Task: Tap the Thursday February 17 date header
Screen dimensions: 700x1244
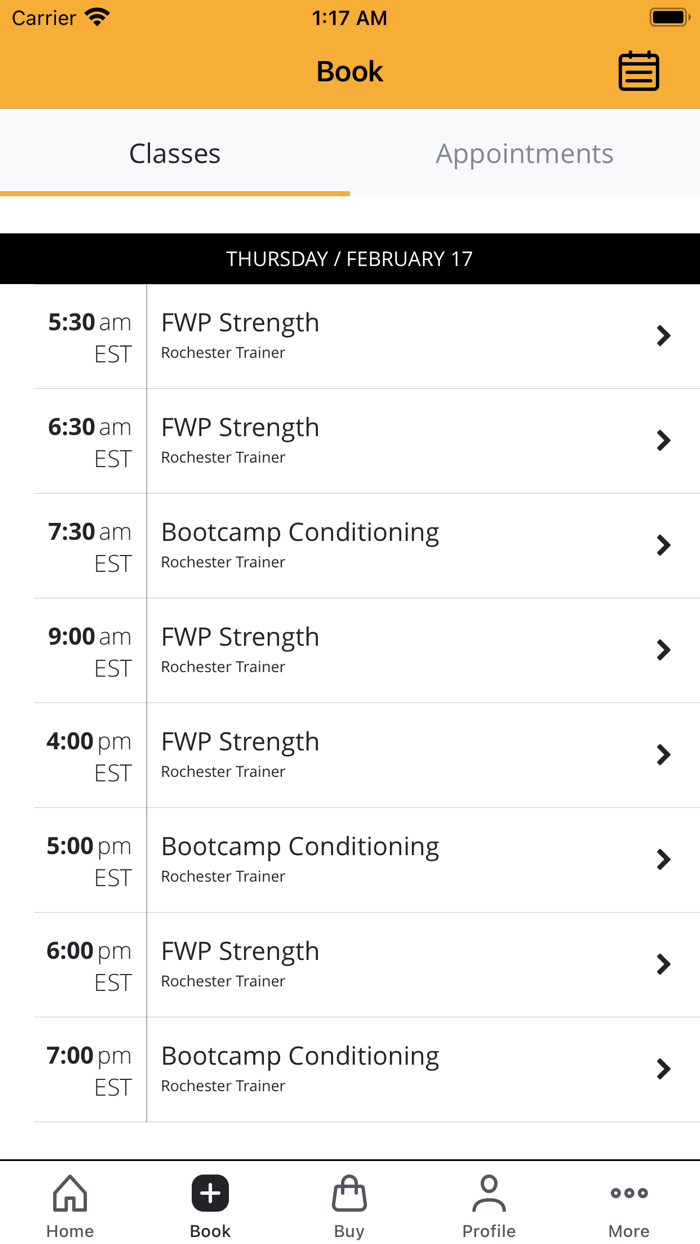Action: [350, 258]
